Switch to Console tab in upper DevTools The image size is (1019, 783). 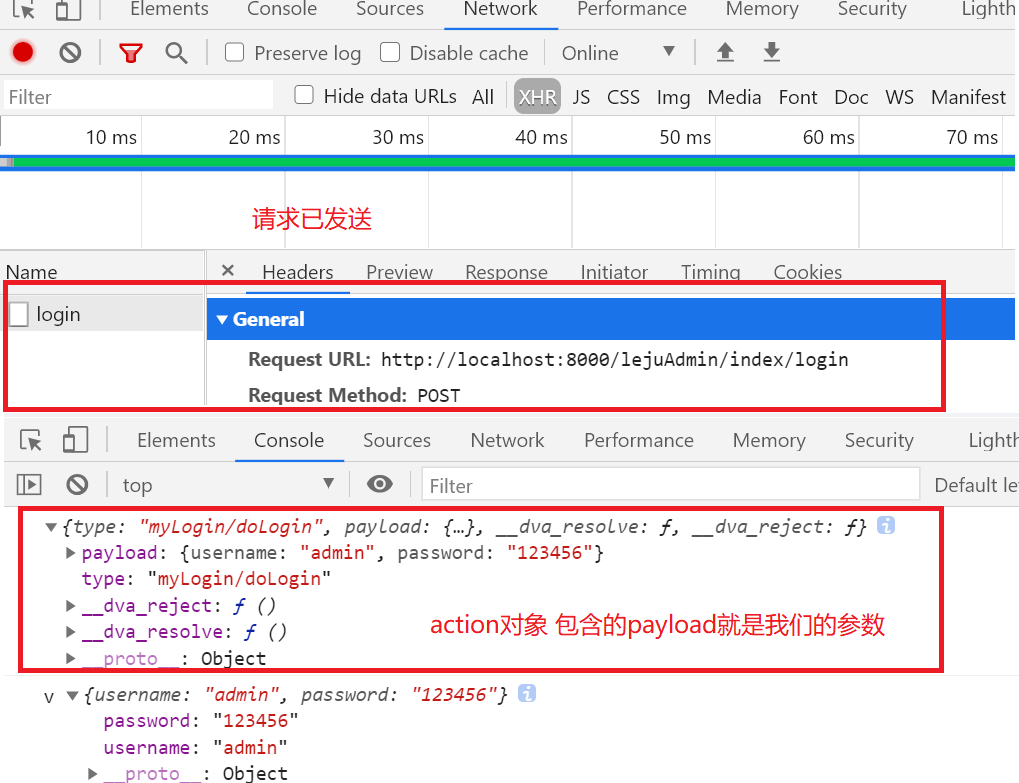coord(282,9)
